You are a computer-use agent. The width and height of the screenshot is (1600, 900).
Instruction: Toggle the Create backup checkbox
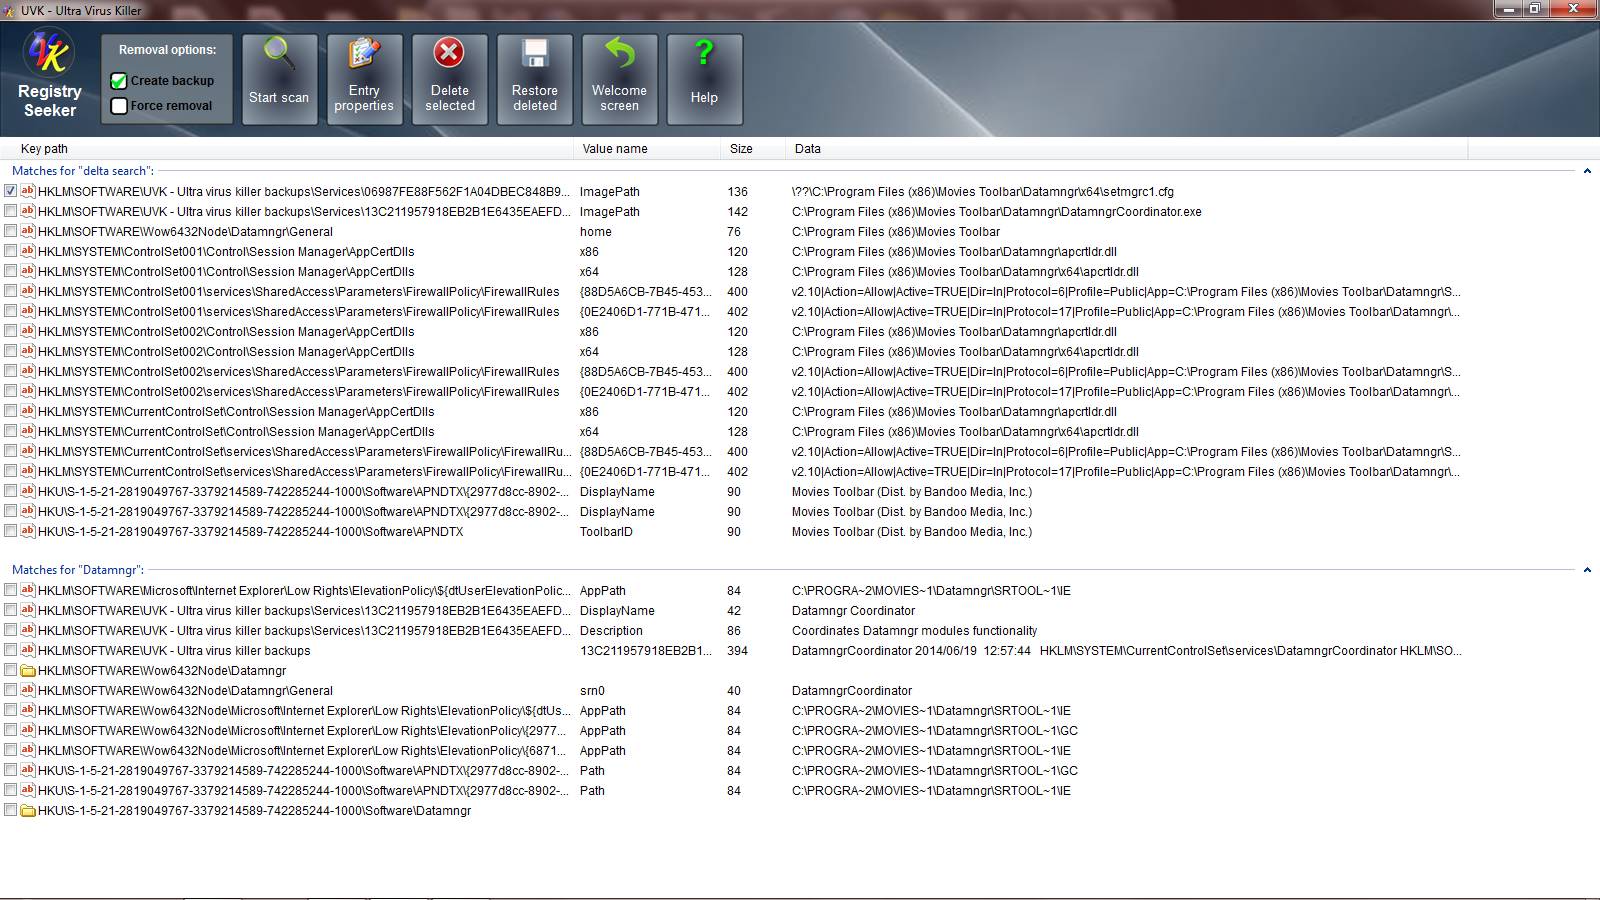tap(119, 81)
